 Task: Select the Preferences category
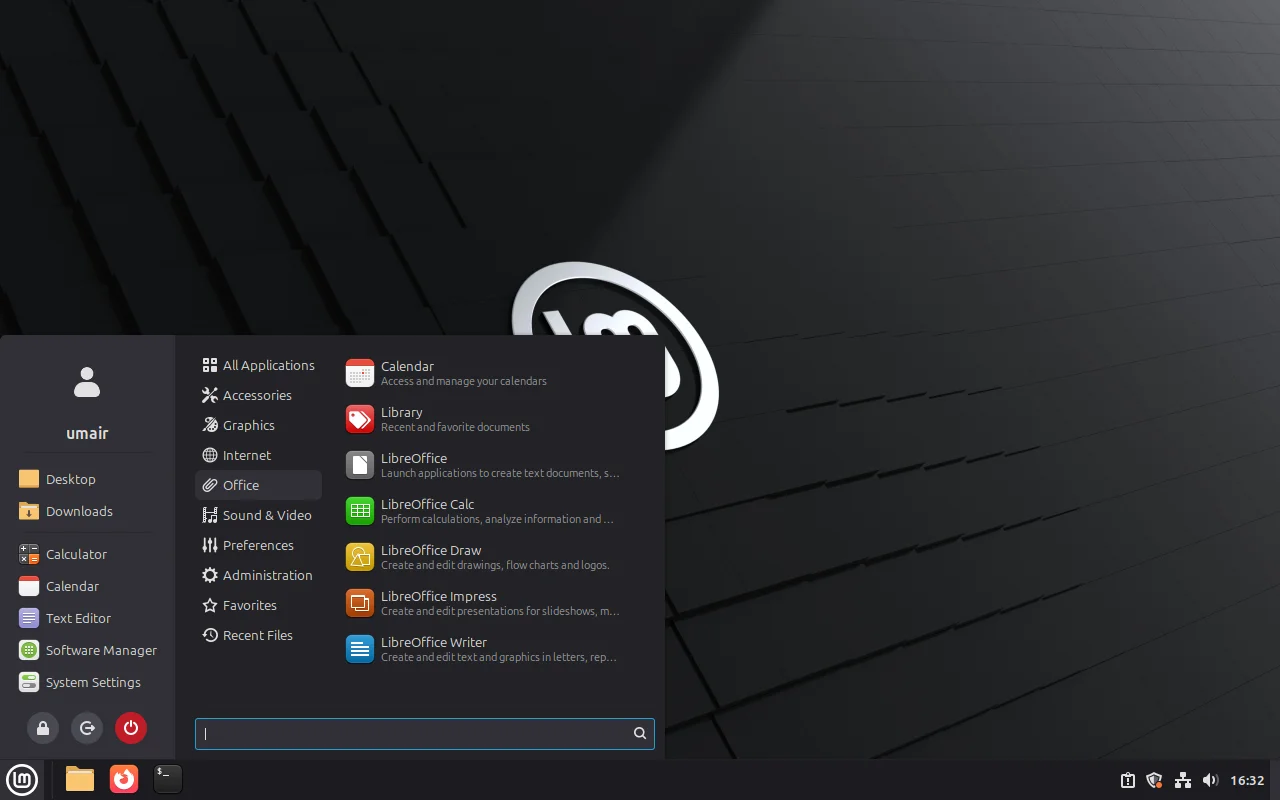258,545
